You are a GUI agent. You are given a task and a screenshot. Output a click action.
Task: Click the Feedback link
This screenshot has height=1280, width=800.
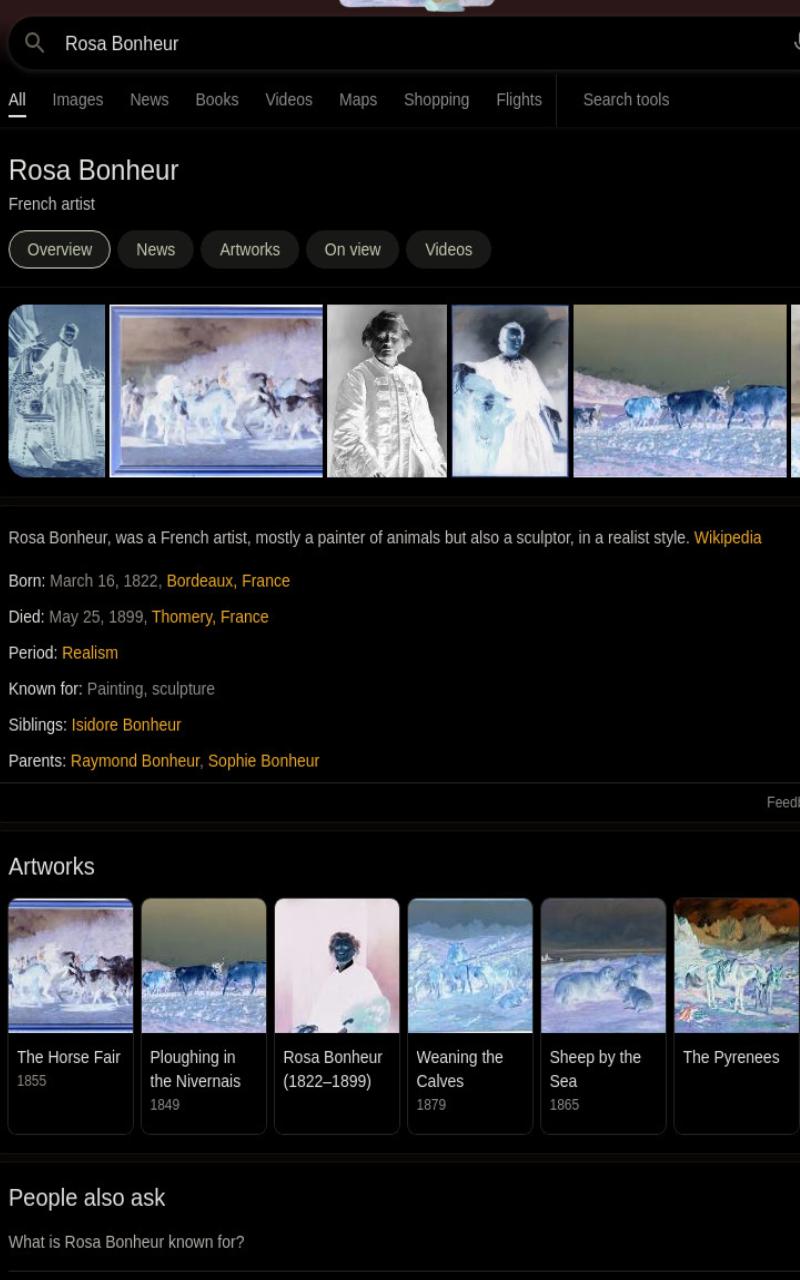[783, 802]
